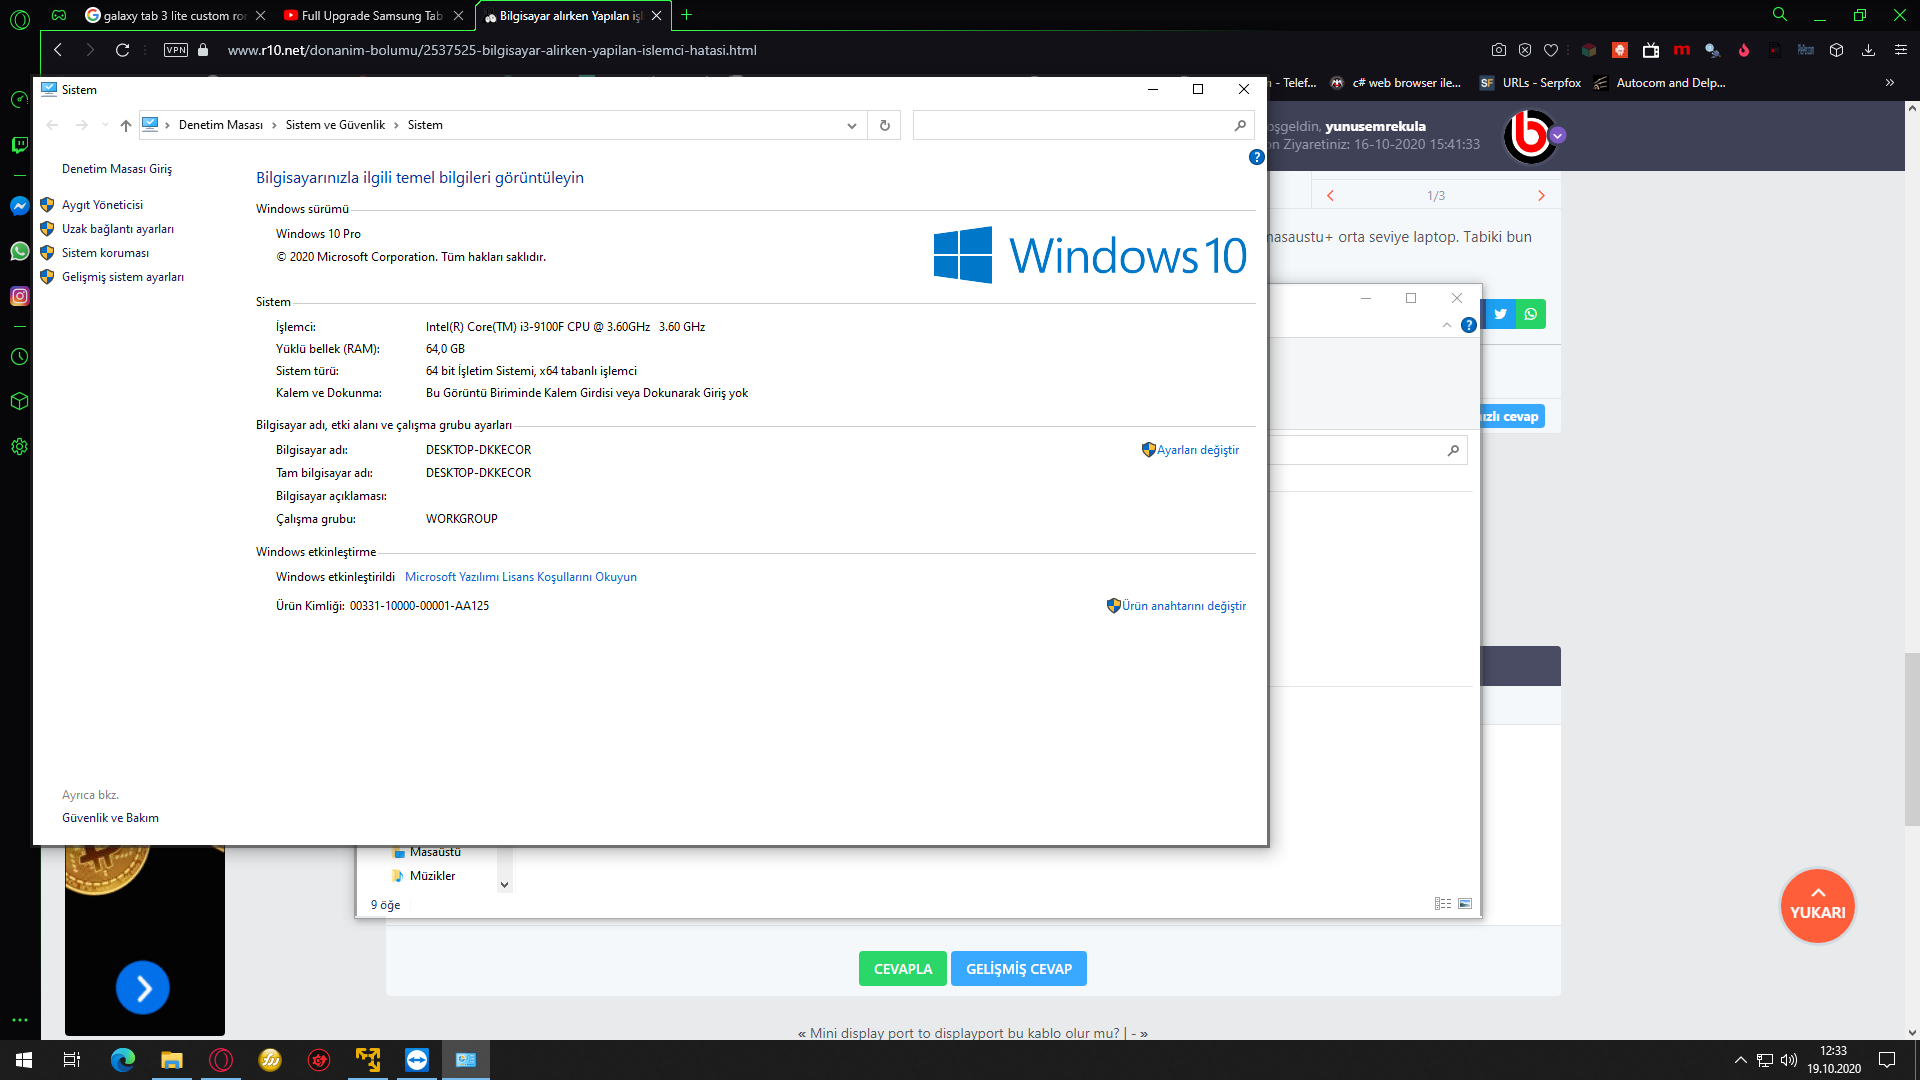Viewport: 1920px width, 1080px height.
Task: Select Denetim Masası breadcrumb
Action: (x=221, y=125)
